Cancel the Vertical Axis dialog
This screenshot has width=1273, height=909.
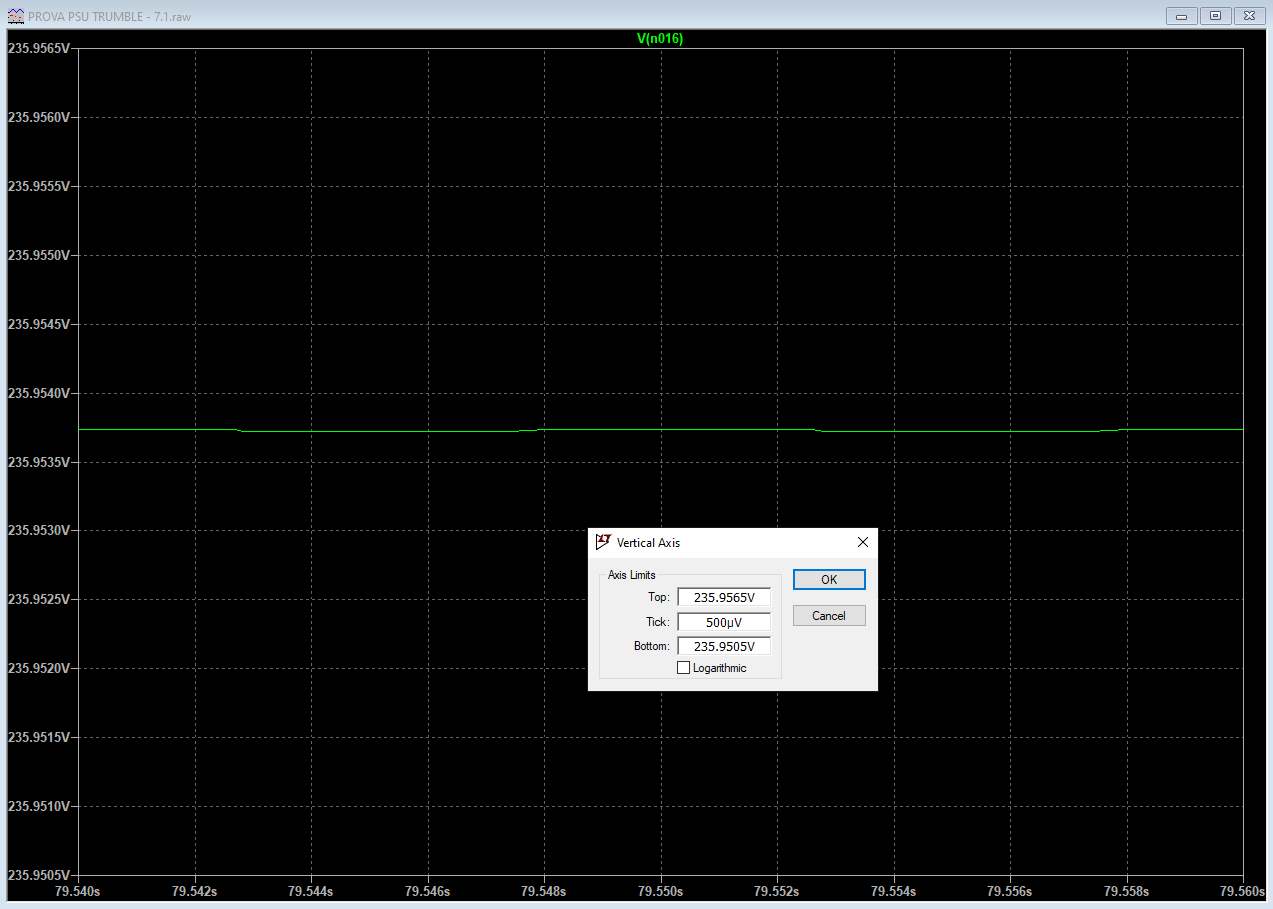(829, 616)
